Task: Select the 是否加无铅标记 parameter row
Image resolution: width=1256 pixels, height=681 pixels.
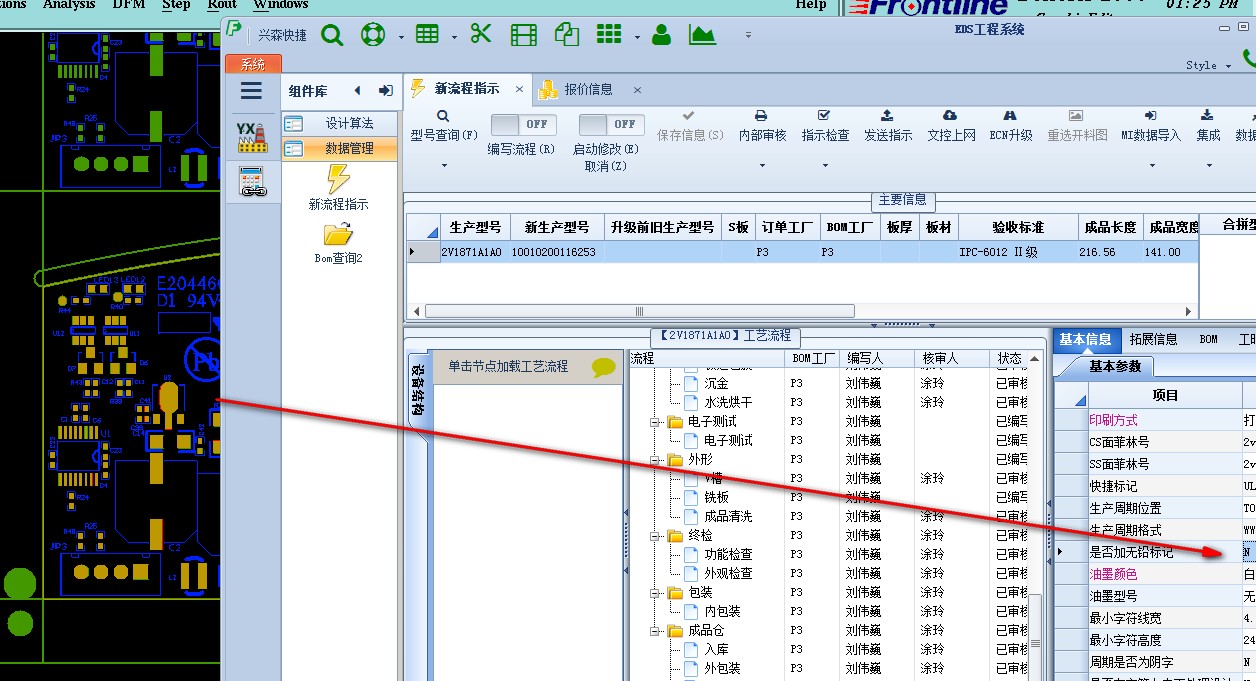Action: pos(1154,552)
